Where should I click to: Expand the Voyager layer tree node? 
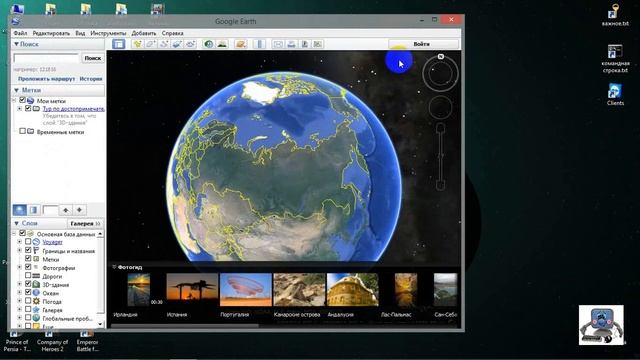click(x=19, y=242)
